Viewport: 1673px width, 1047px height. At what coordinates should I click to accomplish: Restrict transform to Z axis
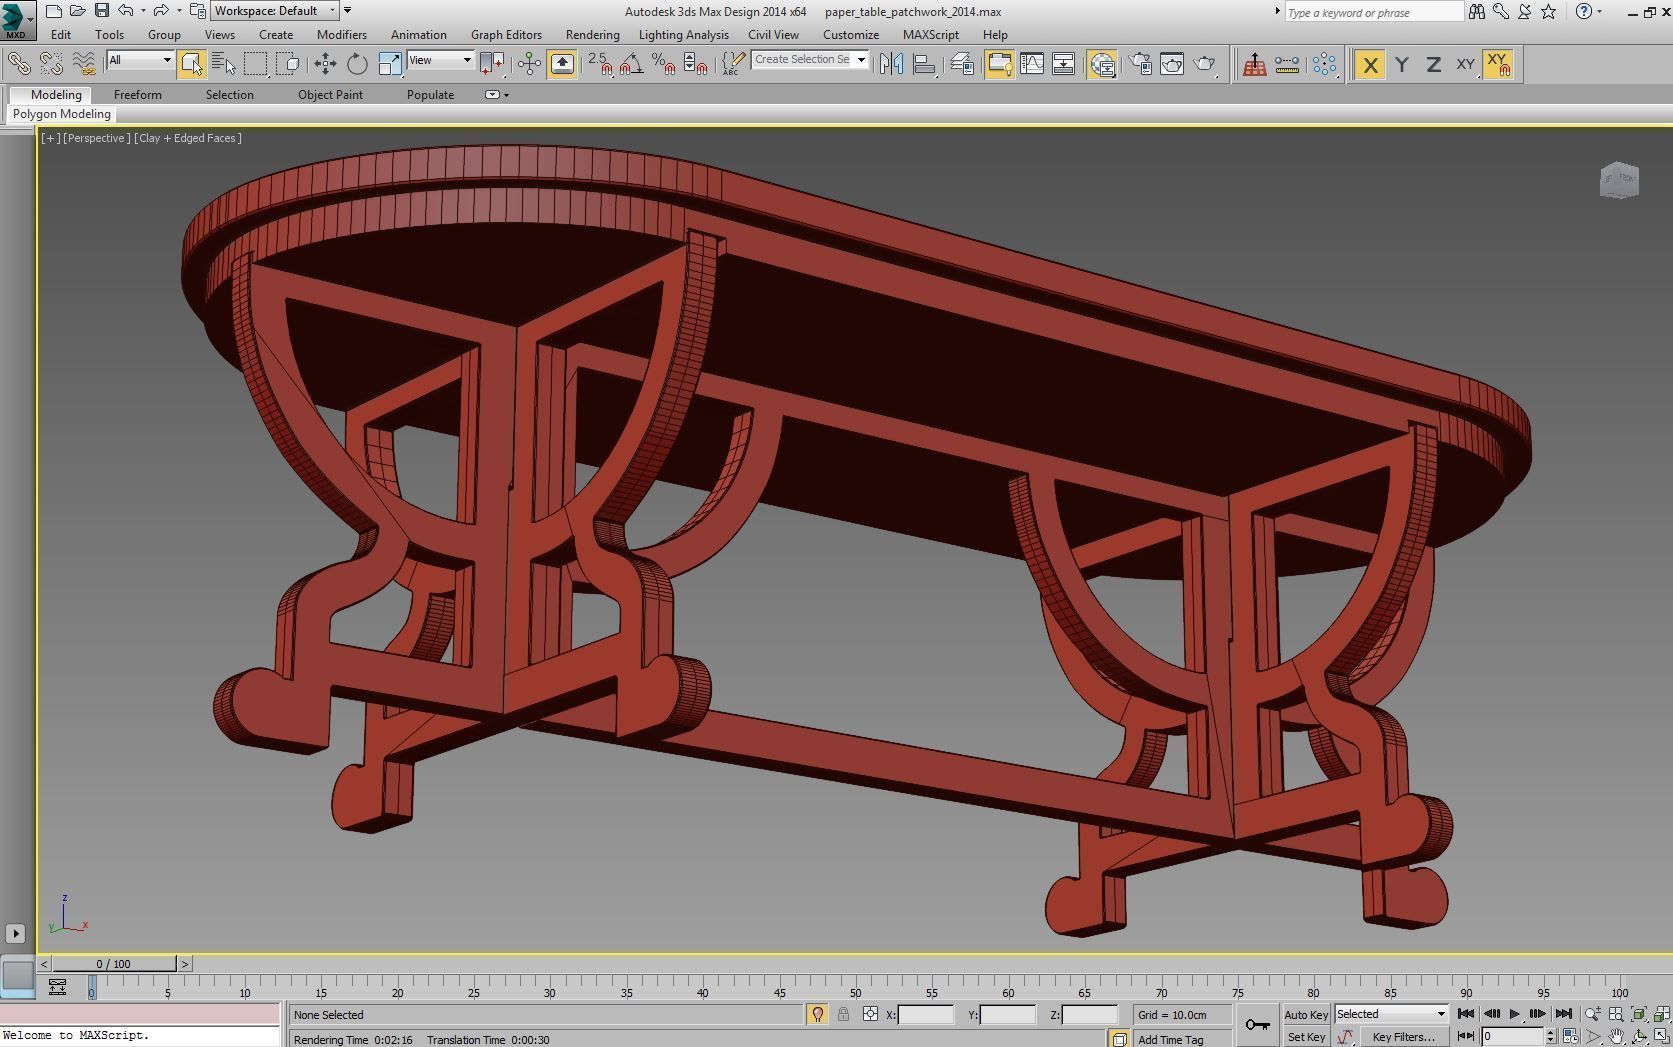pos(1434,65)
